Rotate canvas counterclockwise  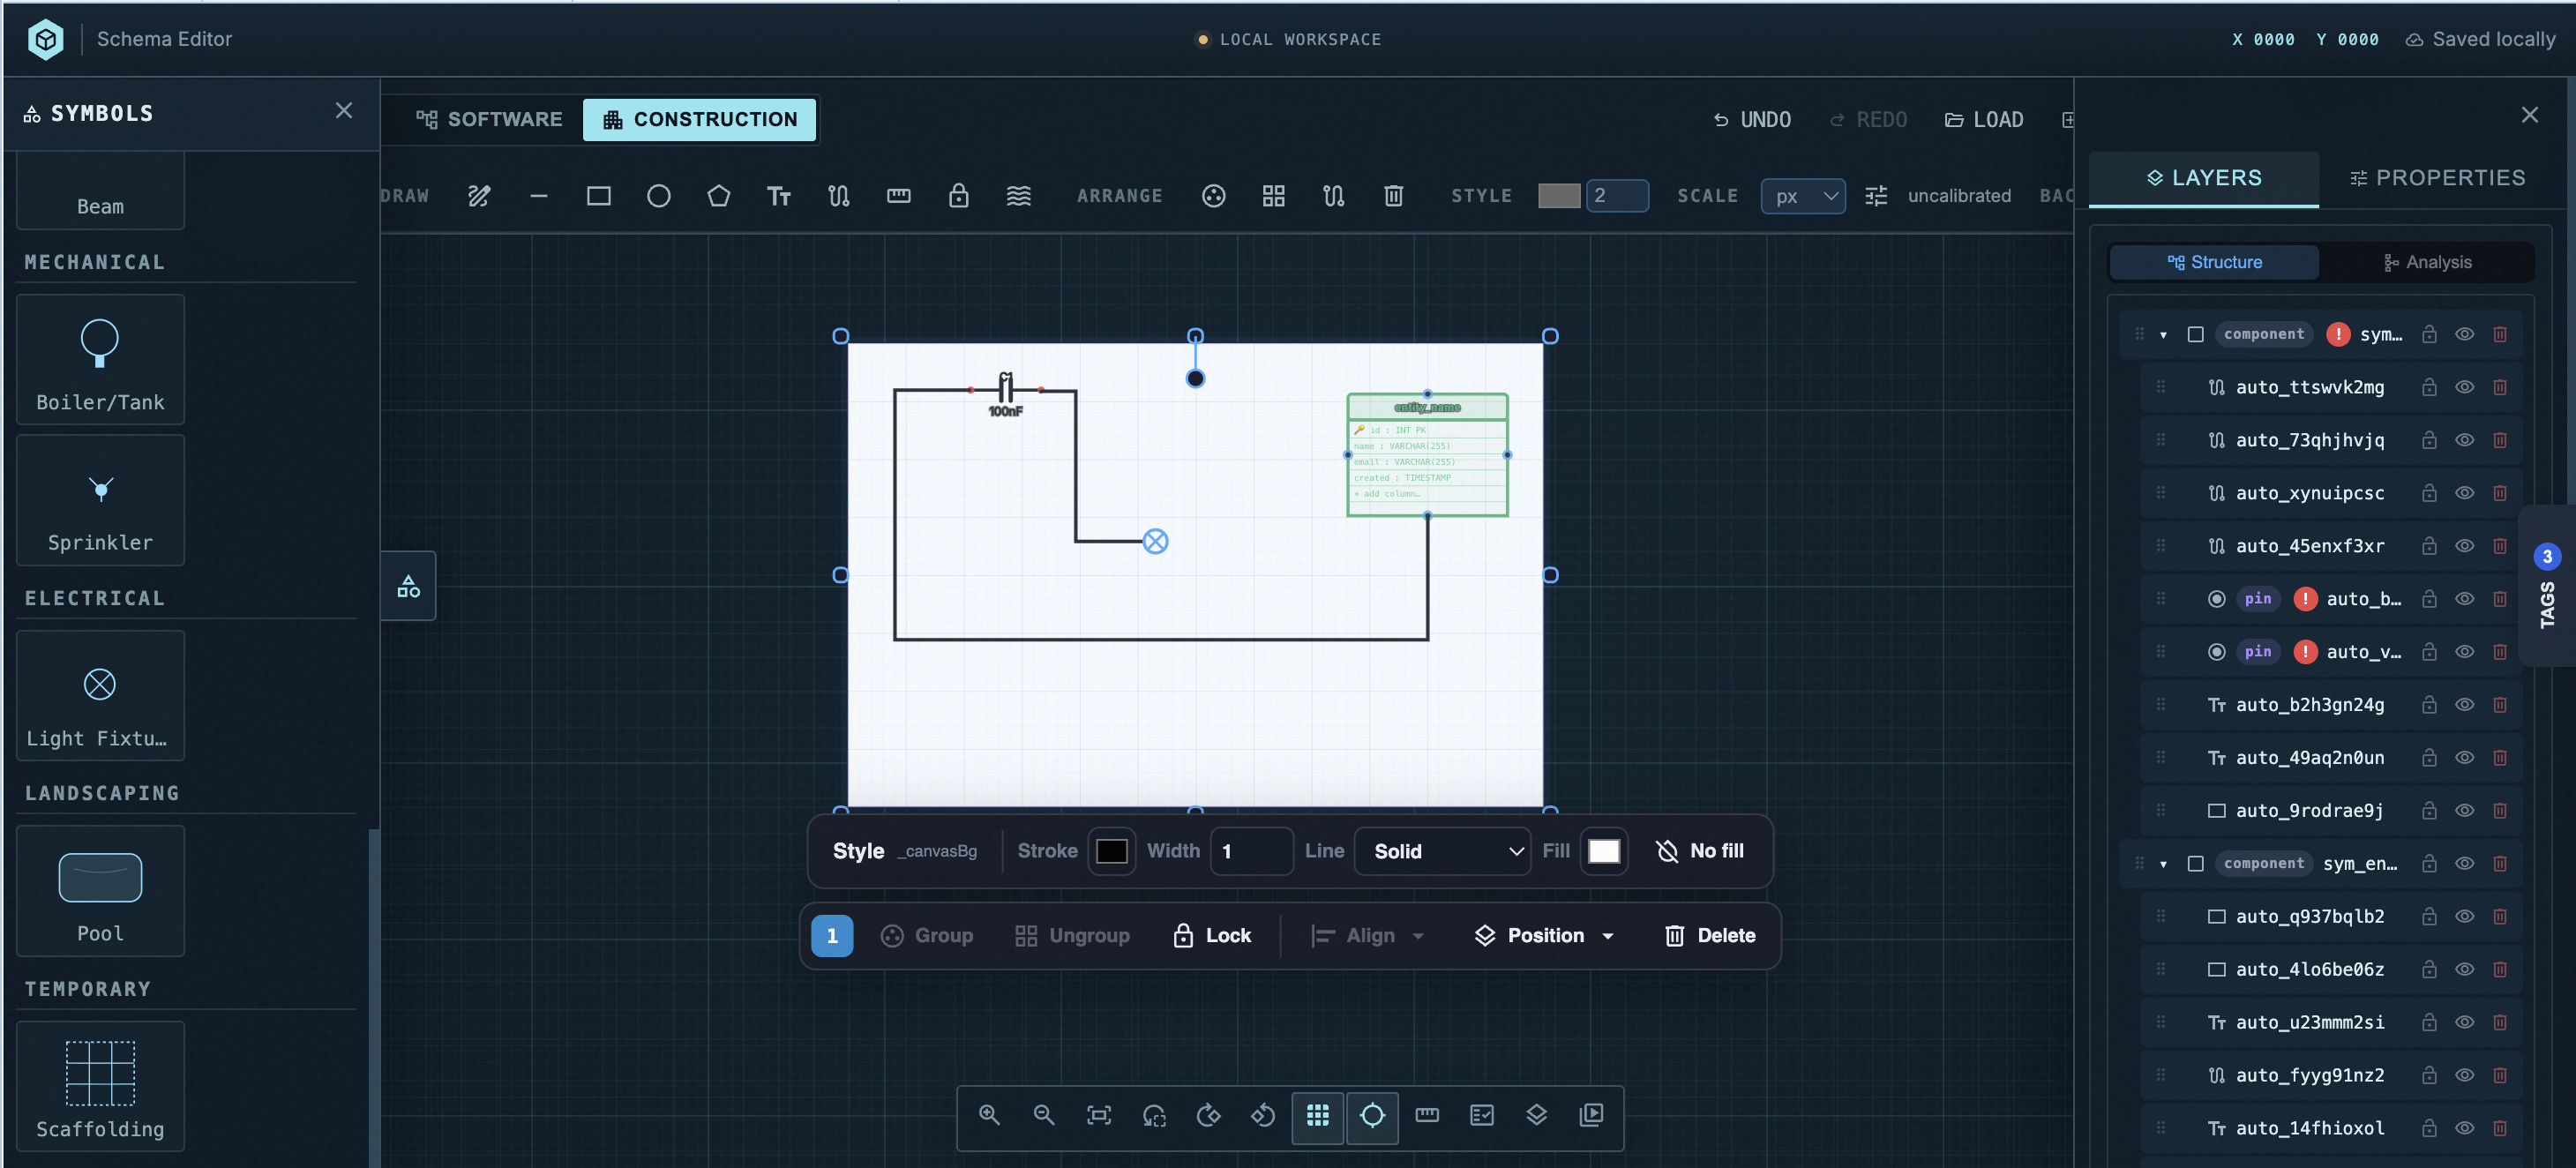point(1263,1115)
